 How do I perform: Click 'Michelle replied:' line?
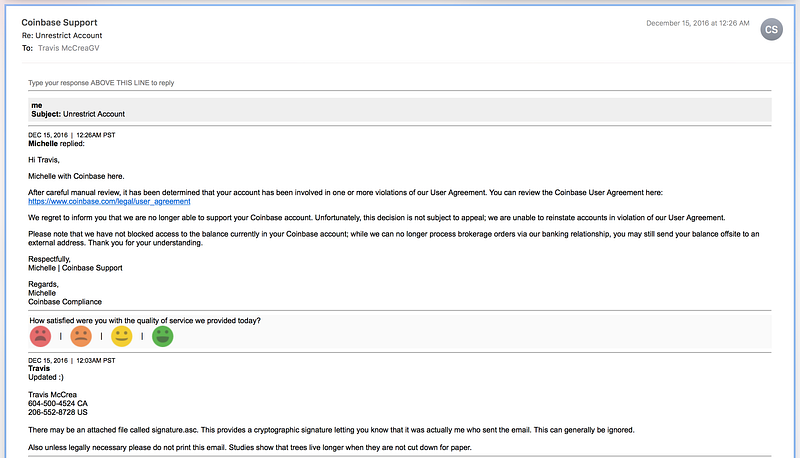point(56,144)
